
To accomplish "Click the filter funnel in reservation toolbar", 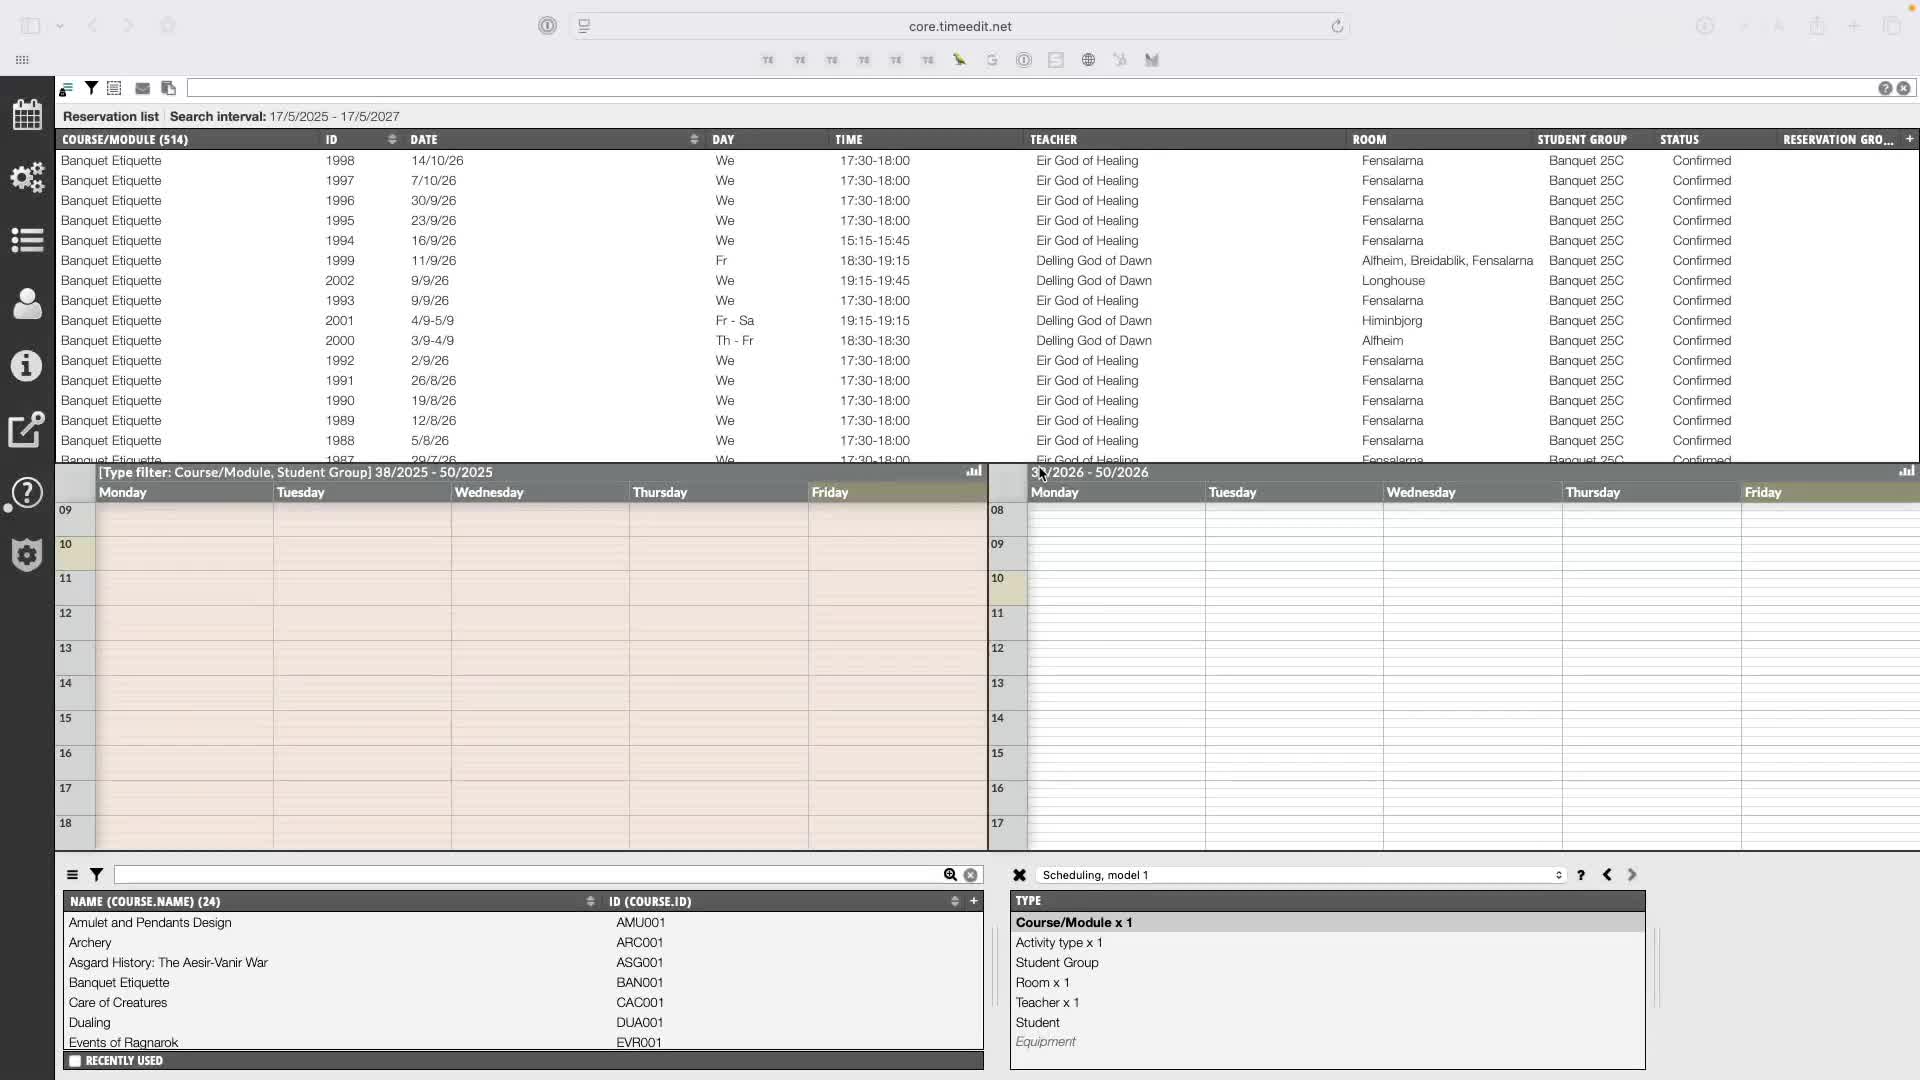I will click(91, 88).
